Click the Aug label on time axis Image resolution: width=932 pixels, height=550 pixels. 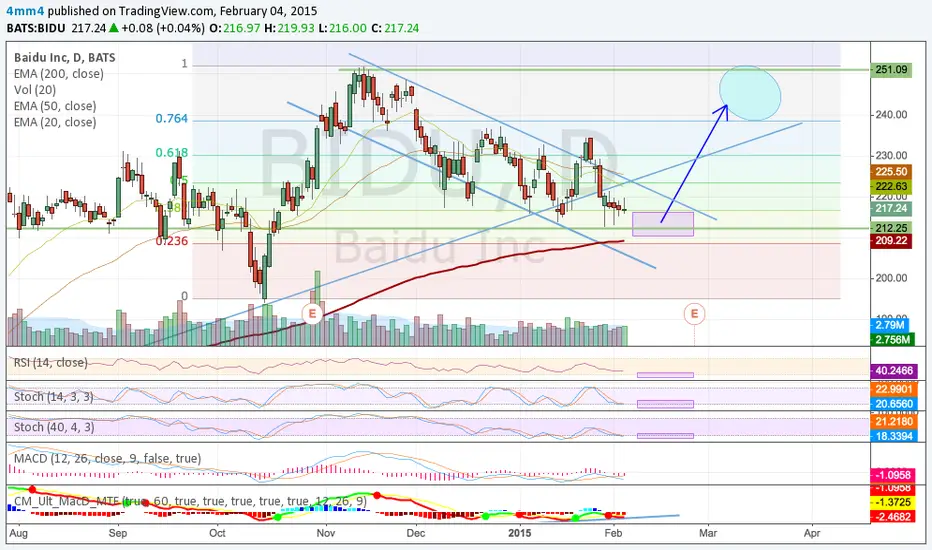[18, 533]
